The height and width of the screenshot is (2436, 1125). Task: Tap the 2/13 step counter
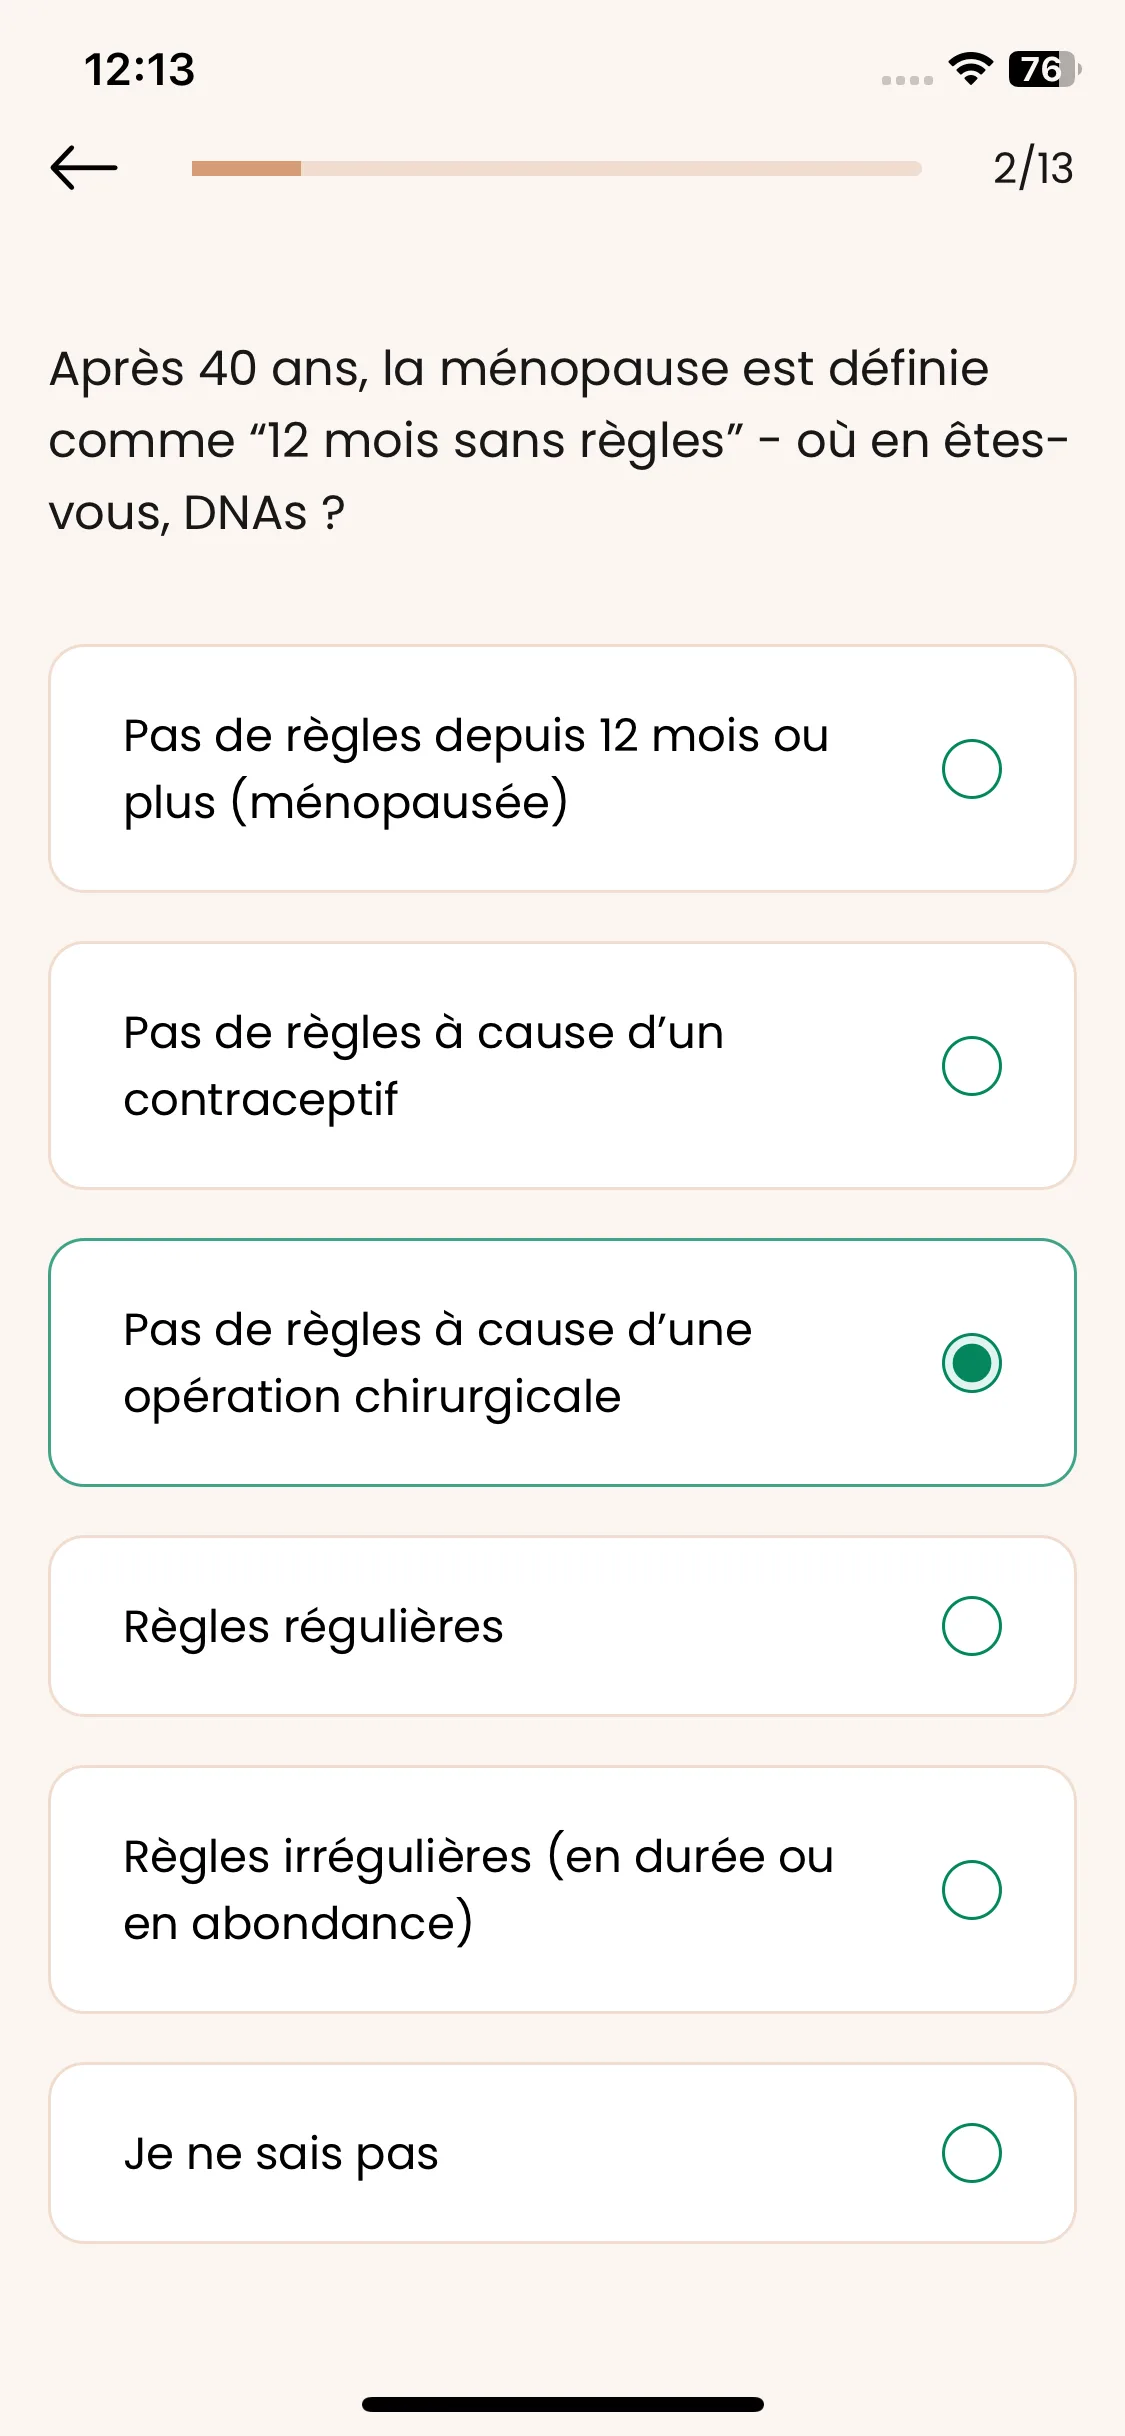1033,168
